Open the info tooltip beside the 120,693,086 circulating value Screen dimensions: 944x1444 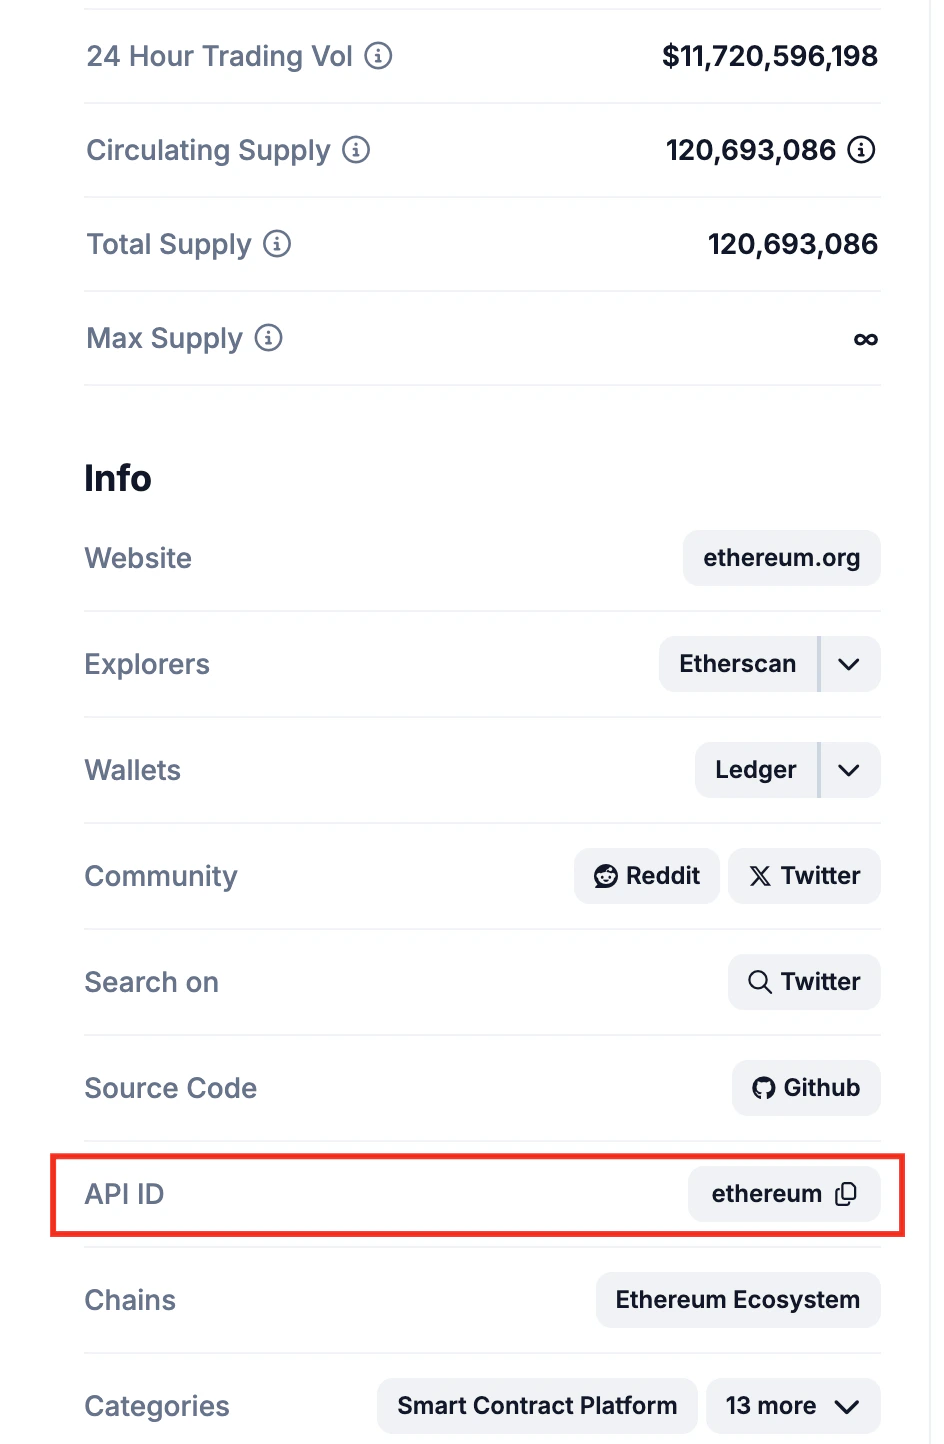click(x=862, y=150)
